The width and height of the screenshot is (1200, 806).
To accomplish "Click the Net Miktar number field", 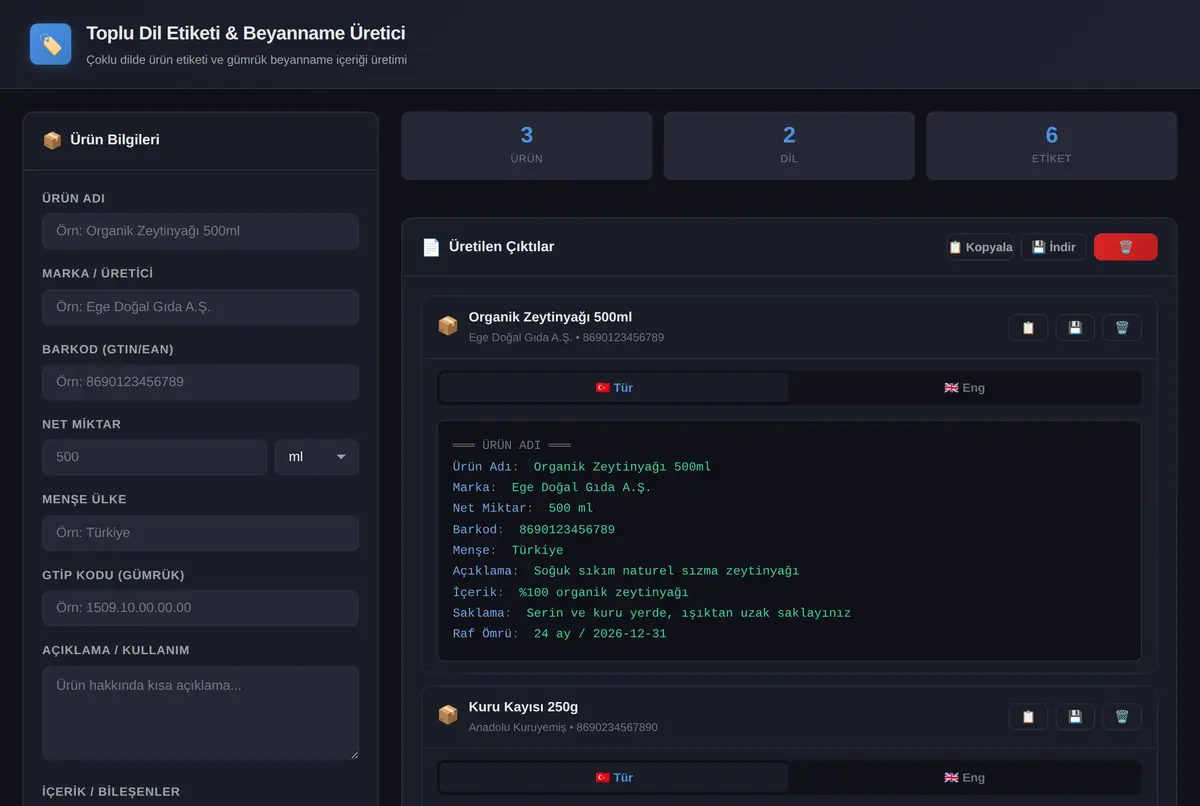I will pyautogui.click(x=155, y=457).
